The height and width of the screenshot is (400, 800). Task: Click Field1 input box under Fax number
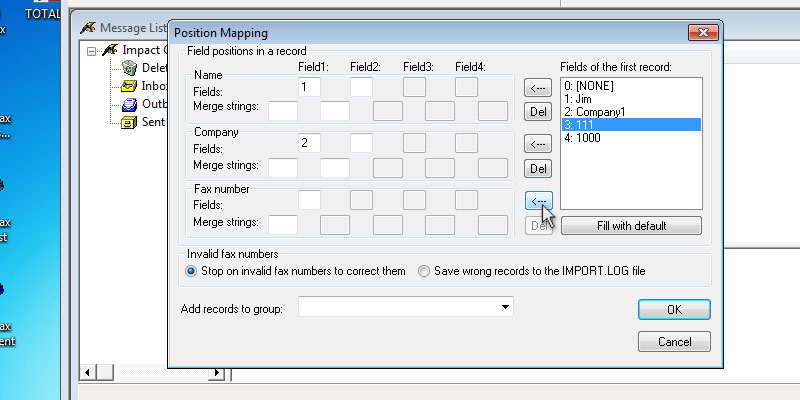(x=309, y=199)
